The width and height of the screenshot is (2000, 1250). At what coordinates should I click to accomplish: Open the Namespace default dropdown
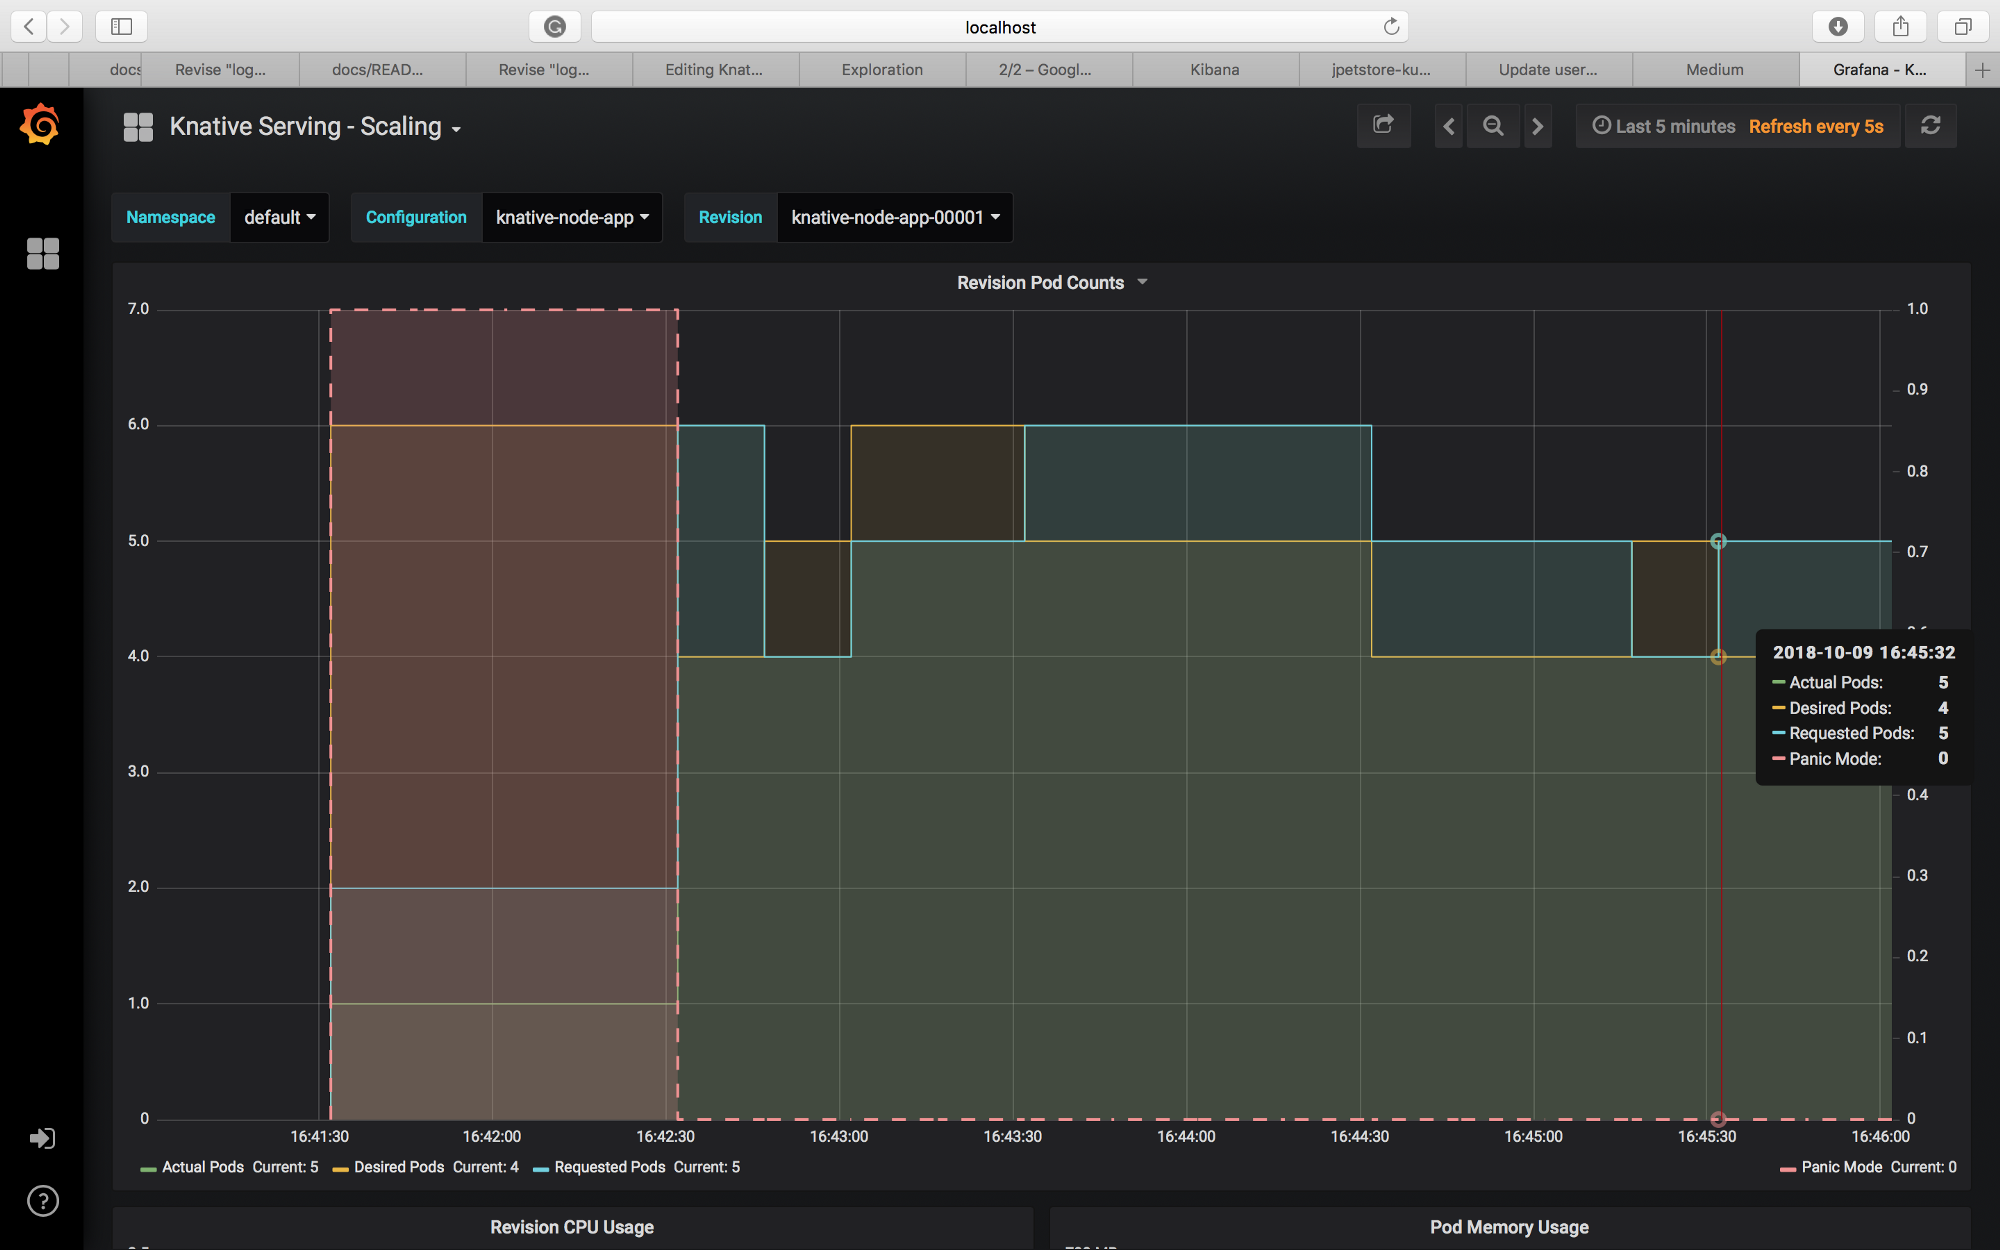click(x=279, y=217)
